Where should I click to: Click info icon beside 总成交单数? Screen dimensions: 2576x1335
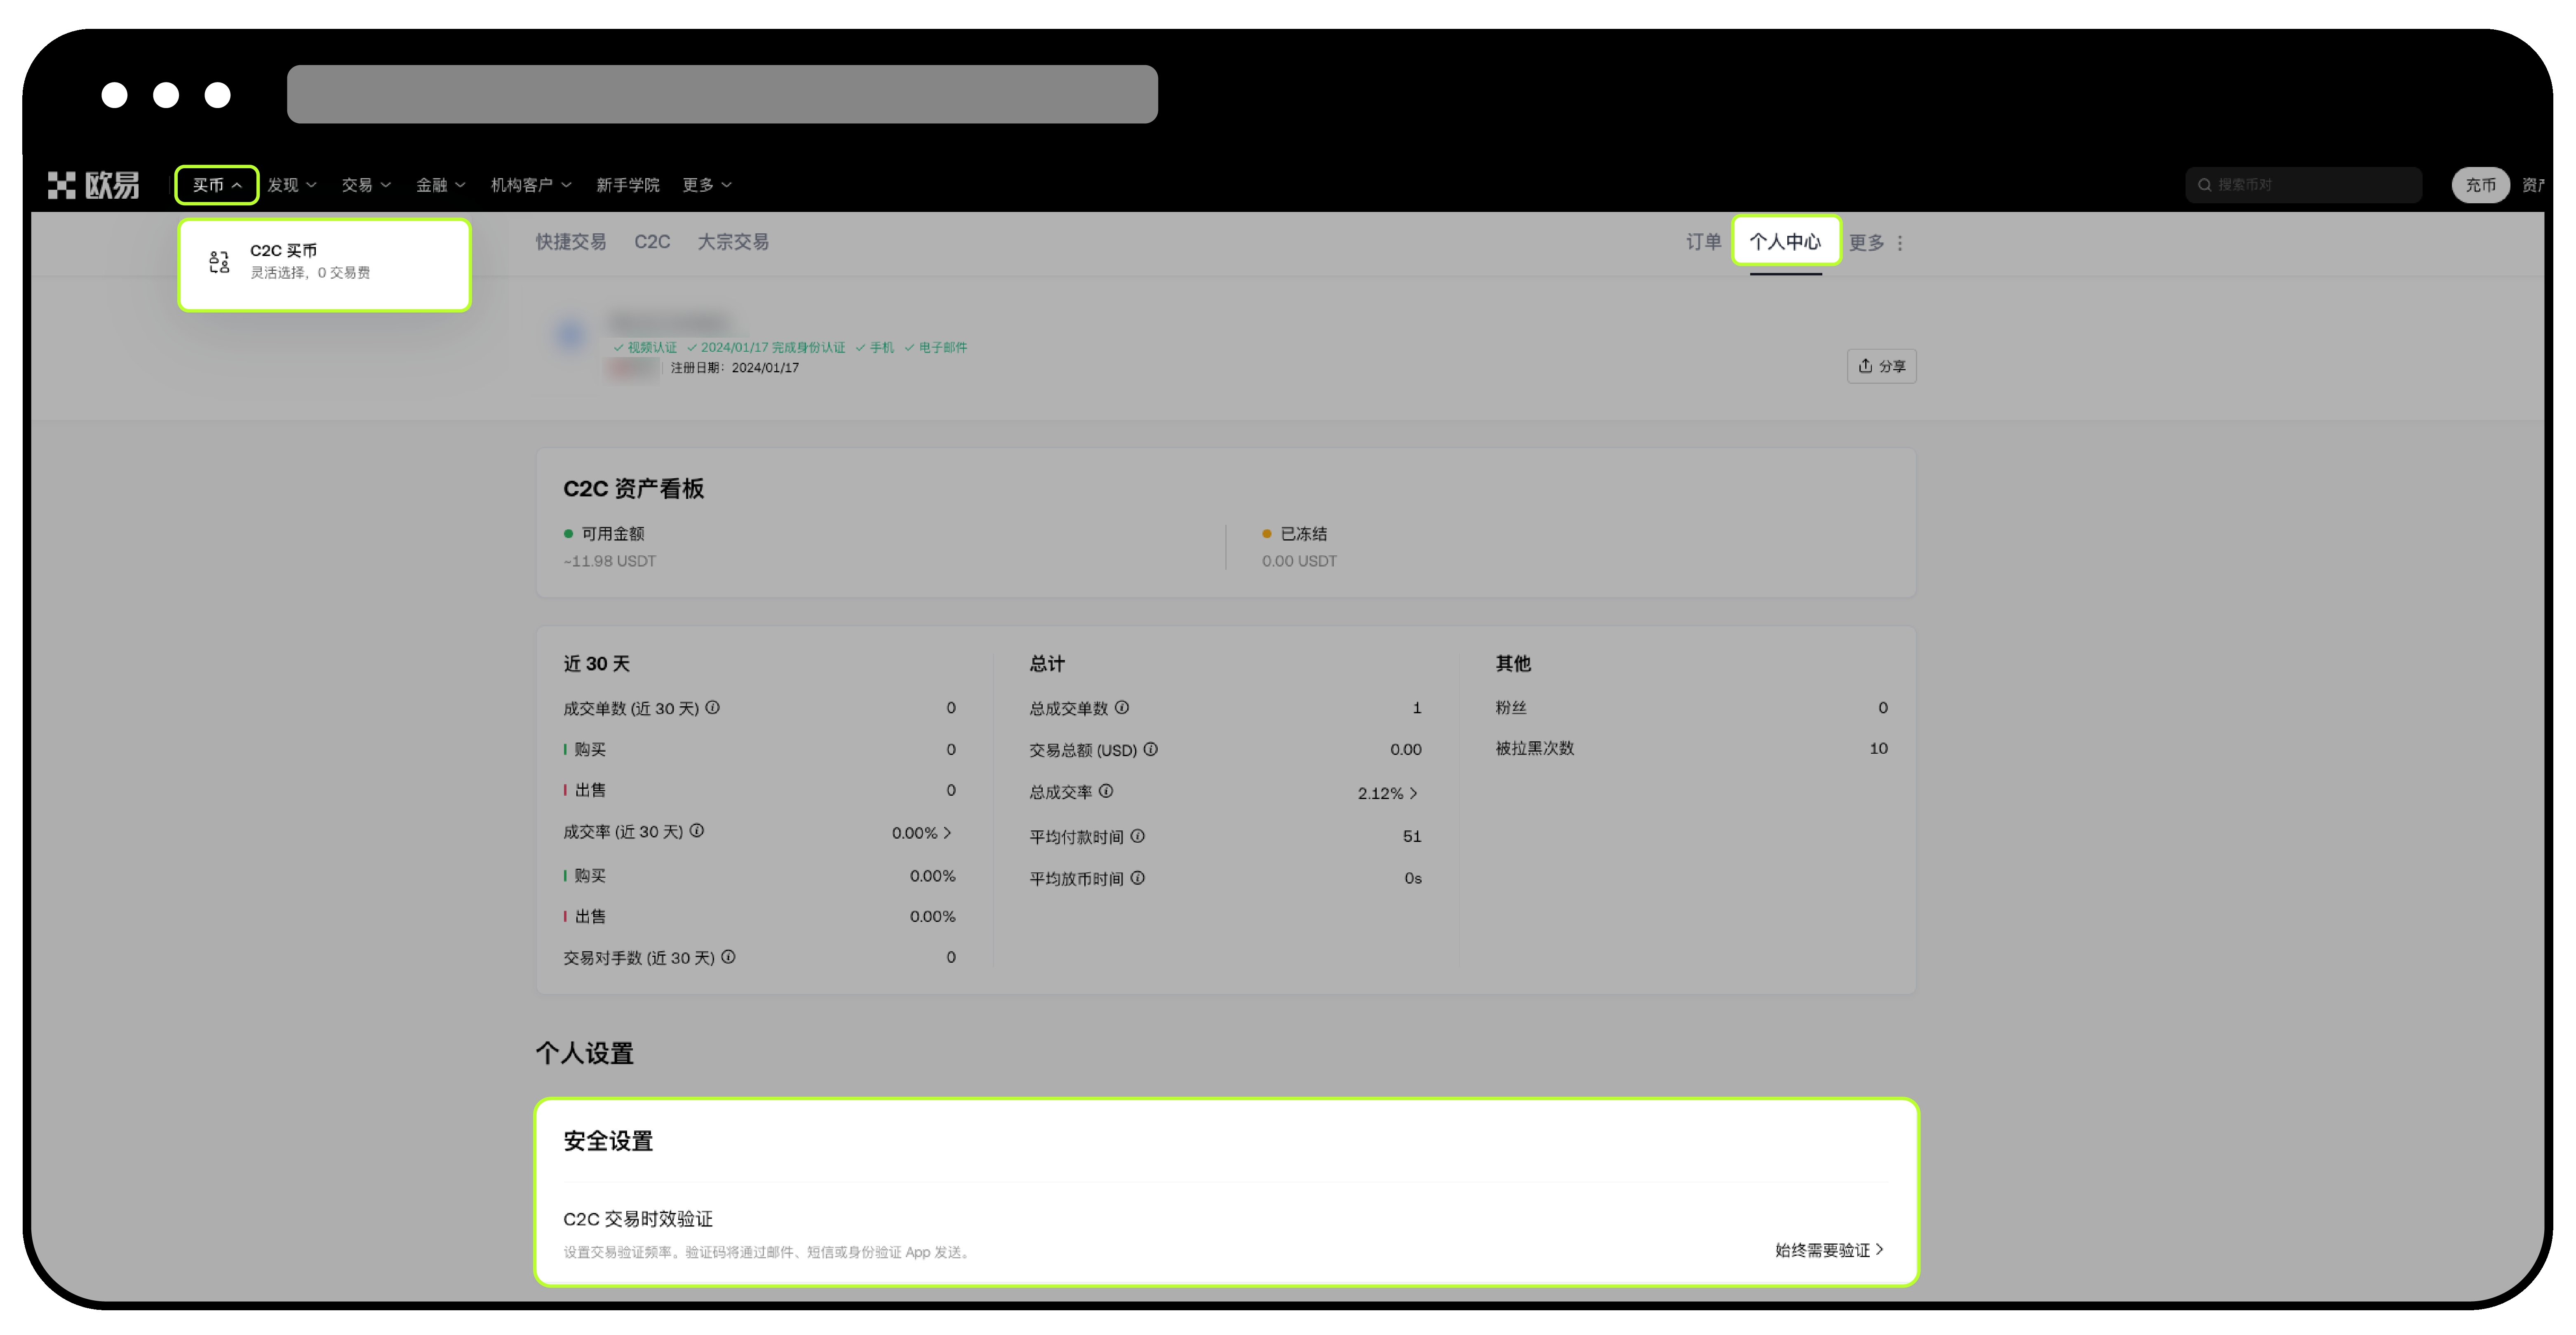tap(1122, 708)
